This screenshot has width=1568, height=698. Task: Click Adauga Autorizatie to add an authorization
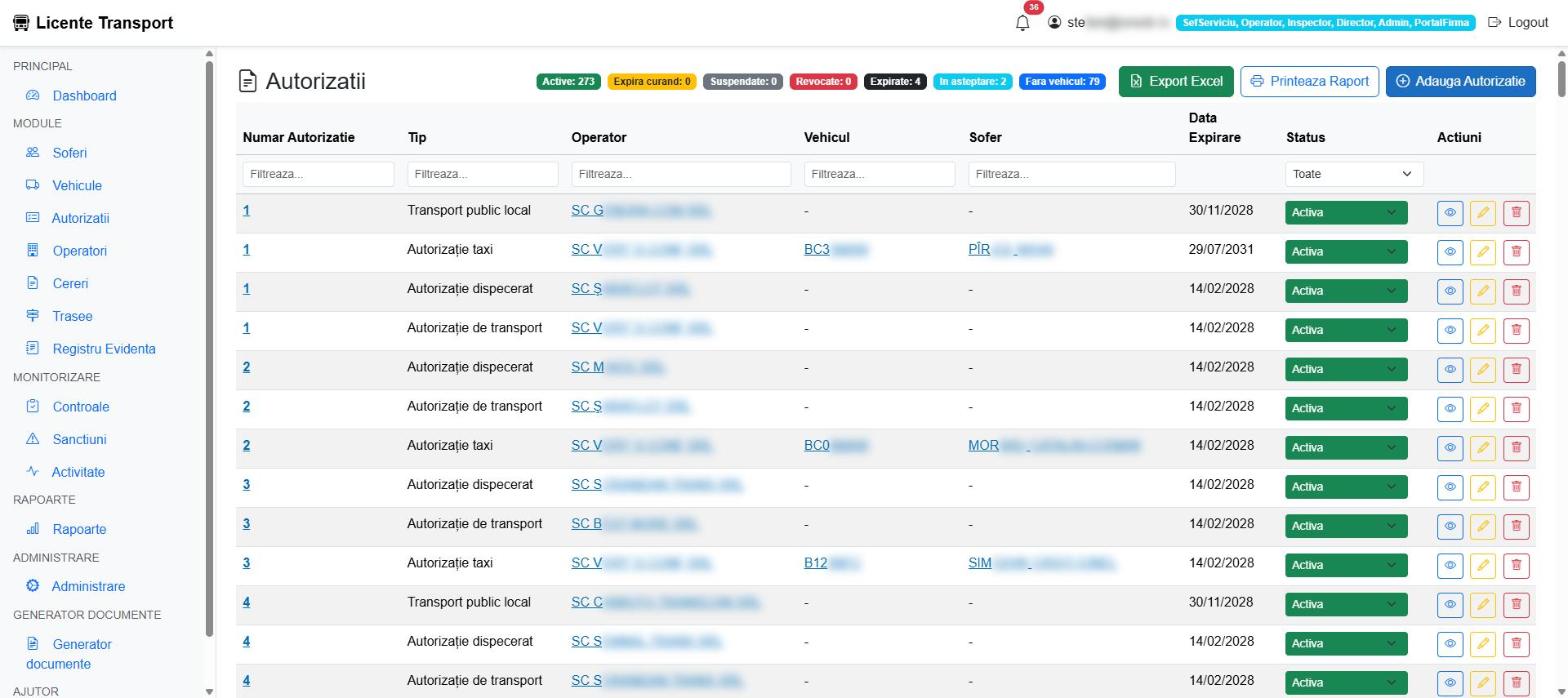click(x=1461, y=81)
